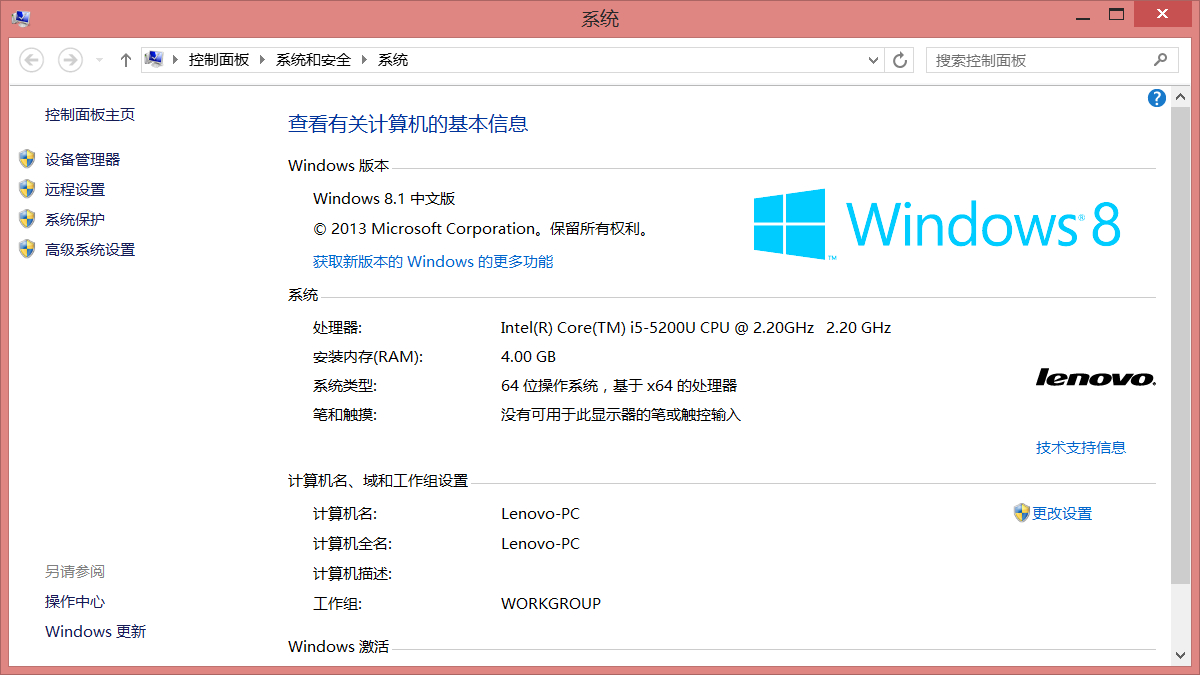This screenshot has height=675, width=1200.
Task: Go back with the Back arrow button
Action: click(x=32, y=60)
